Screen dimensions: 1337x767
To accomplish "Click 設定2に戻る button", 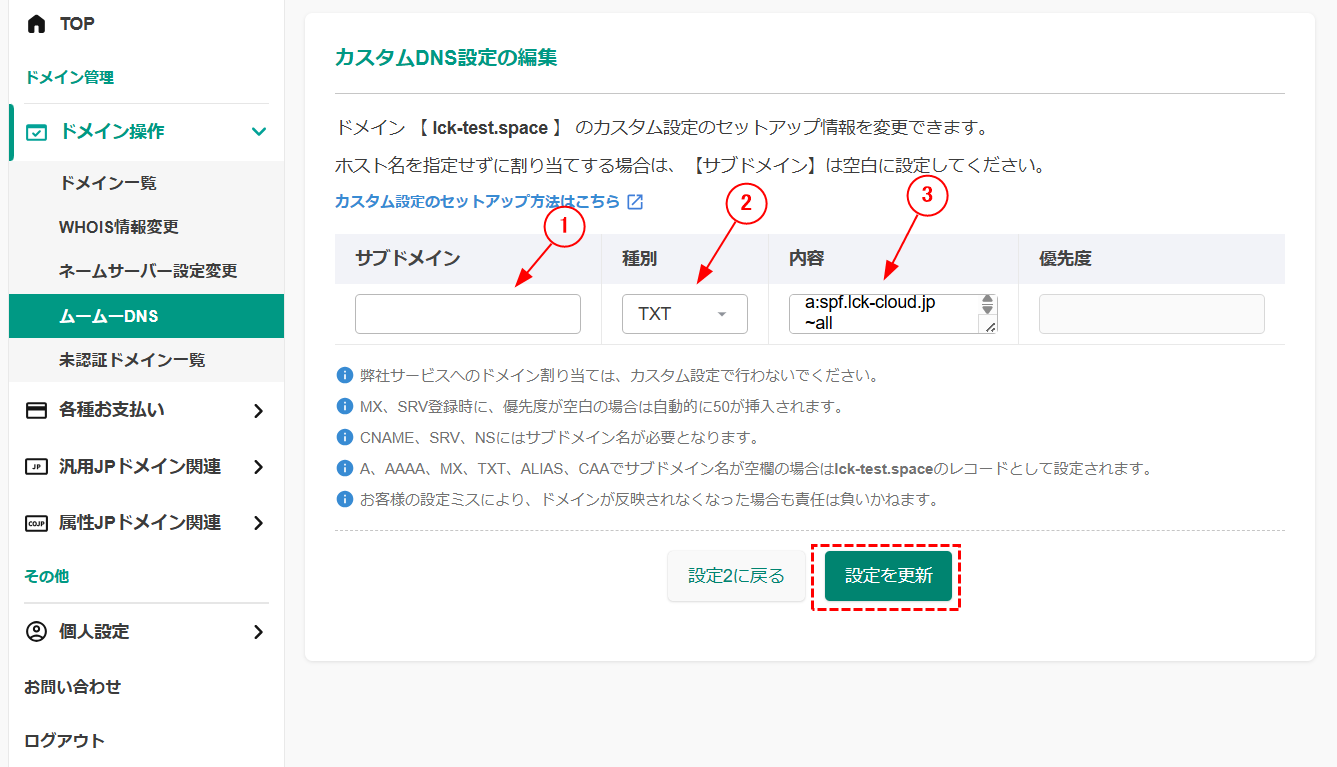I will point(736,576).
